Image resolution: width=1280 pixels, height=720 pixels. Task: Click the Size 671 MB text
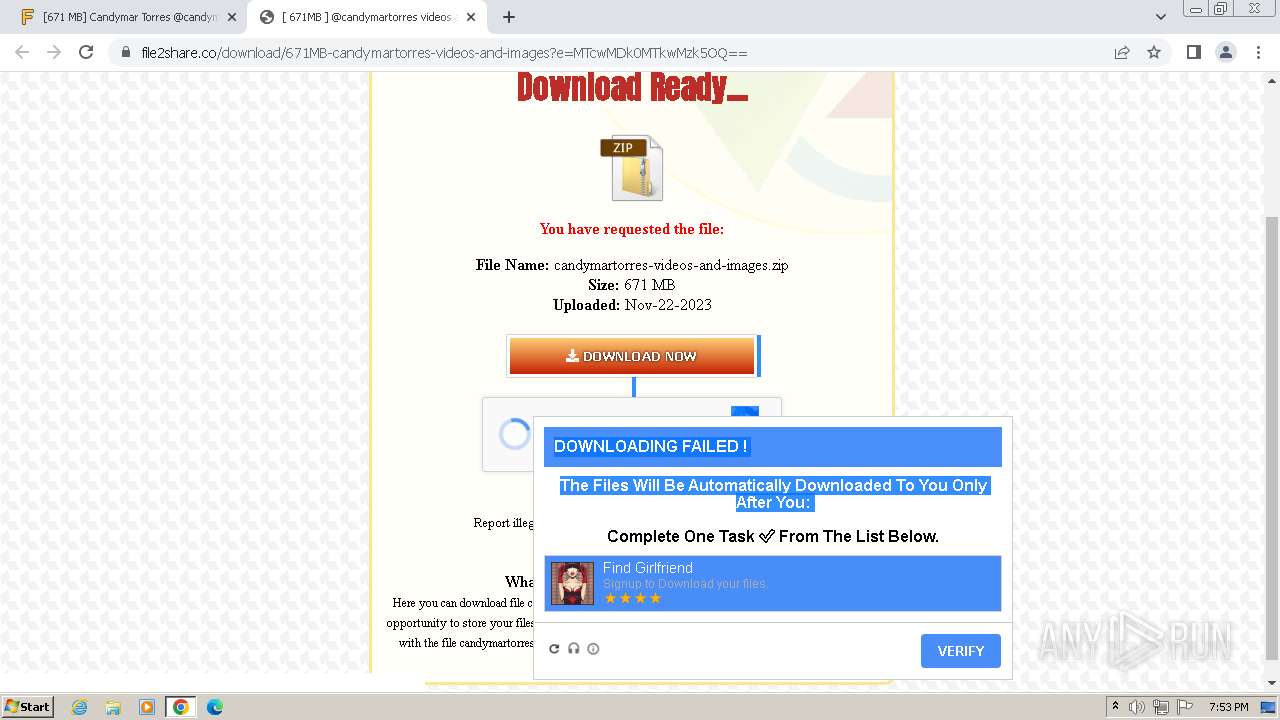click(x=632, y=285)
